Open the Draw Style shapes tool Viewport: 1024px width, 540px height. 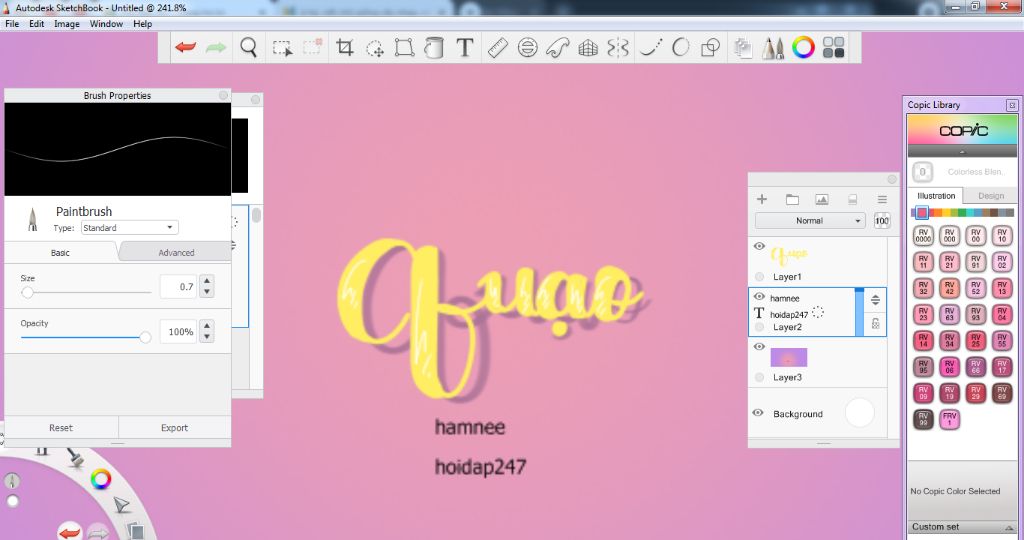[x=710, y=48]
